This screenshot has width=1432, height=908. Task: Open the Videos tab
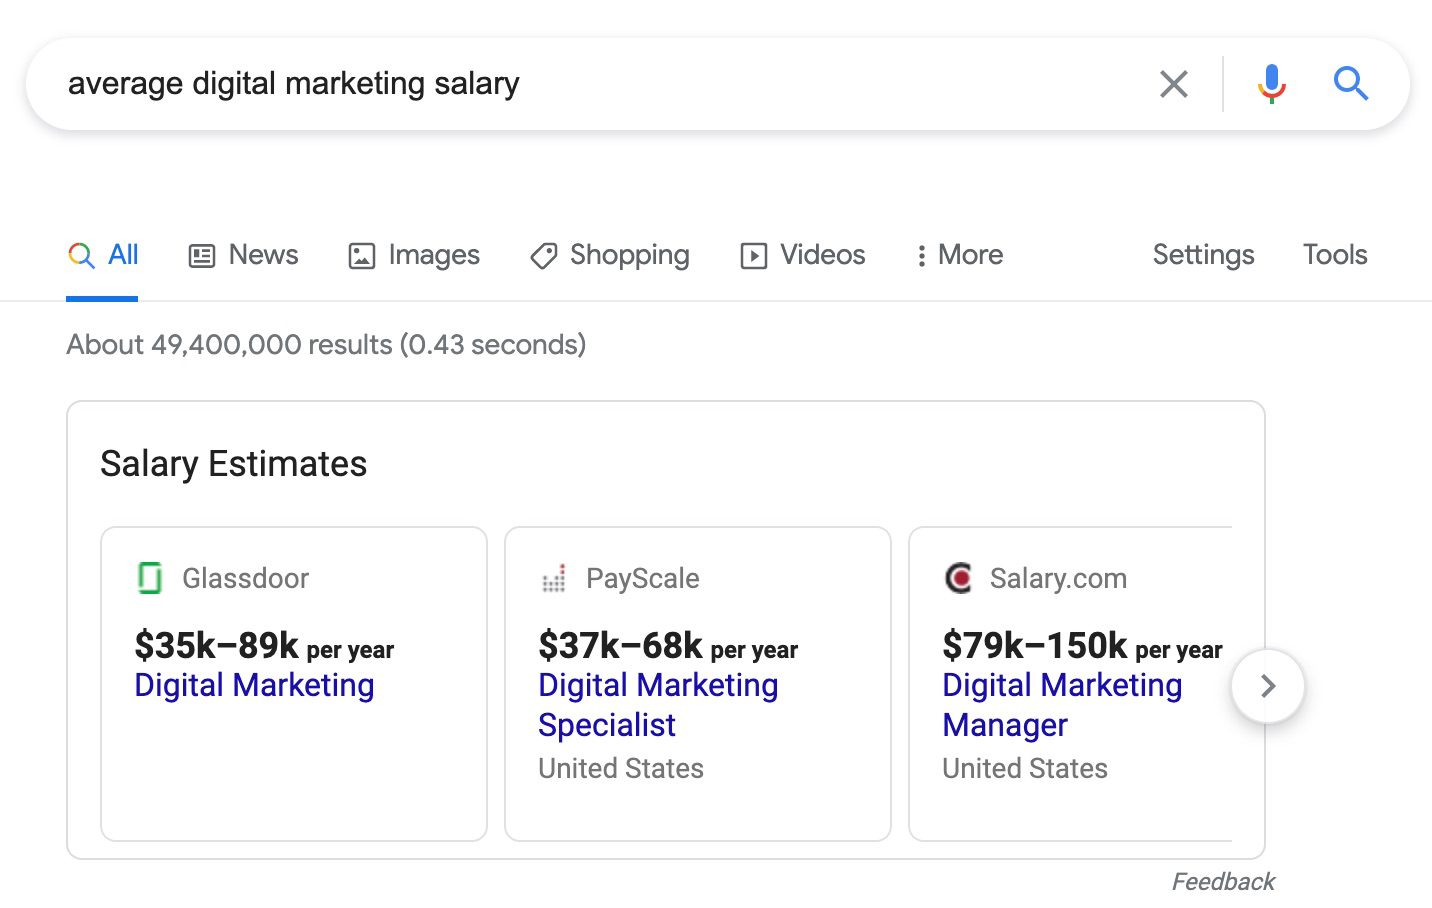click(803, 255)
